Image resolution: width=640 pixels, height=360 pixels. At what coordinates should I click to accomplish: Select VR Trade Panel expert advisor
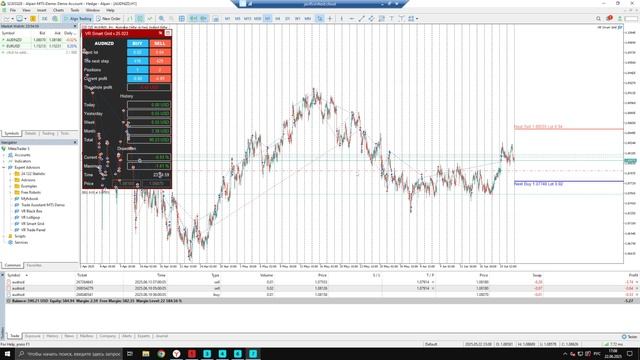pos(33,230)
